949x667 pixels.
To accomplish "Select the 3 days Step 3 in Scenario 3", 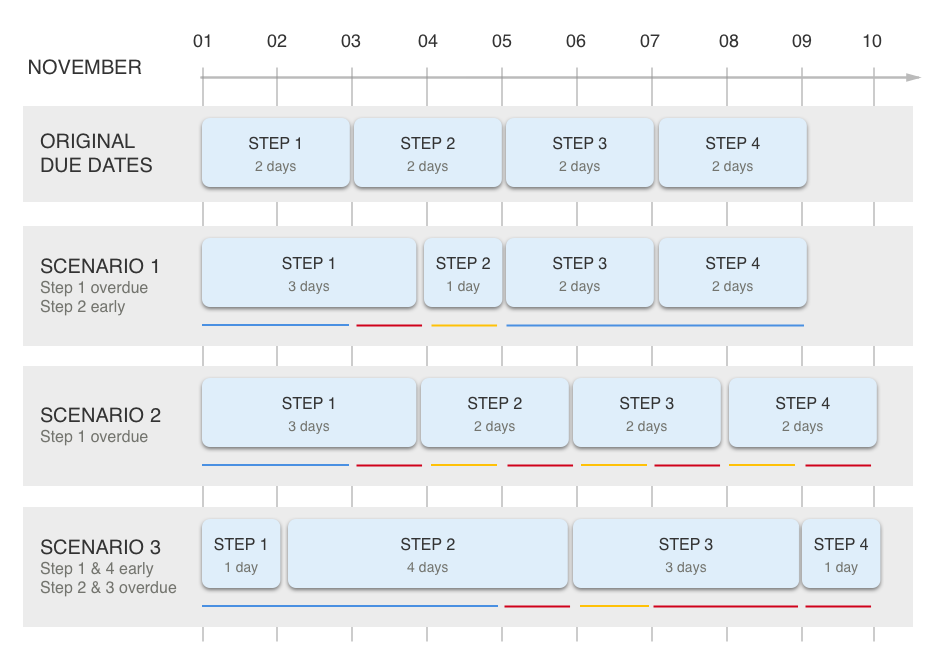I will click(686, 553).
